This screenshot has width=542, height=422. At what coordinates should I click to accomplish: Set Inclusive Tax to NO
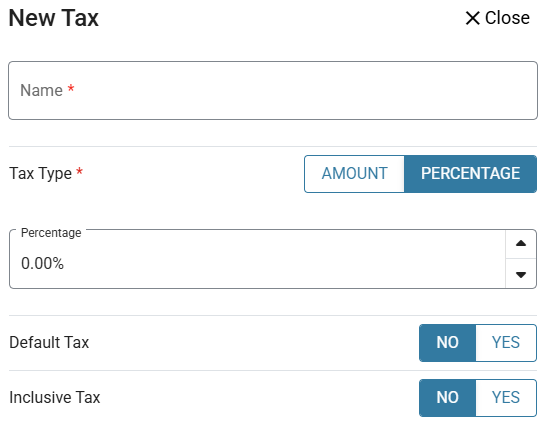pyautogui.click(x=448, y=397)
